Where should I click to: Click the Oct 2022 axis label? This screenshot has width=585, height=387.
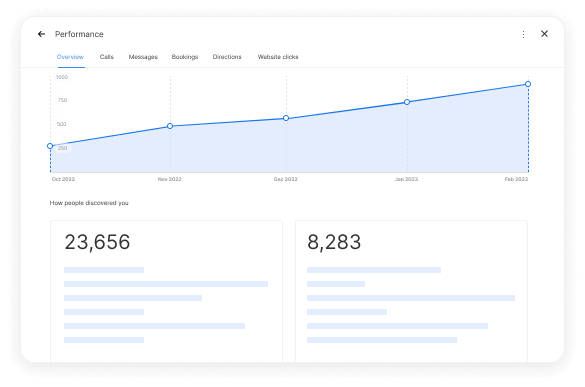(x=63, y=179)
